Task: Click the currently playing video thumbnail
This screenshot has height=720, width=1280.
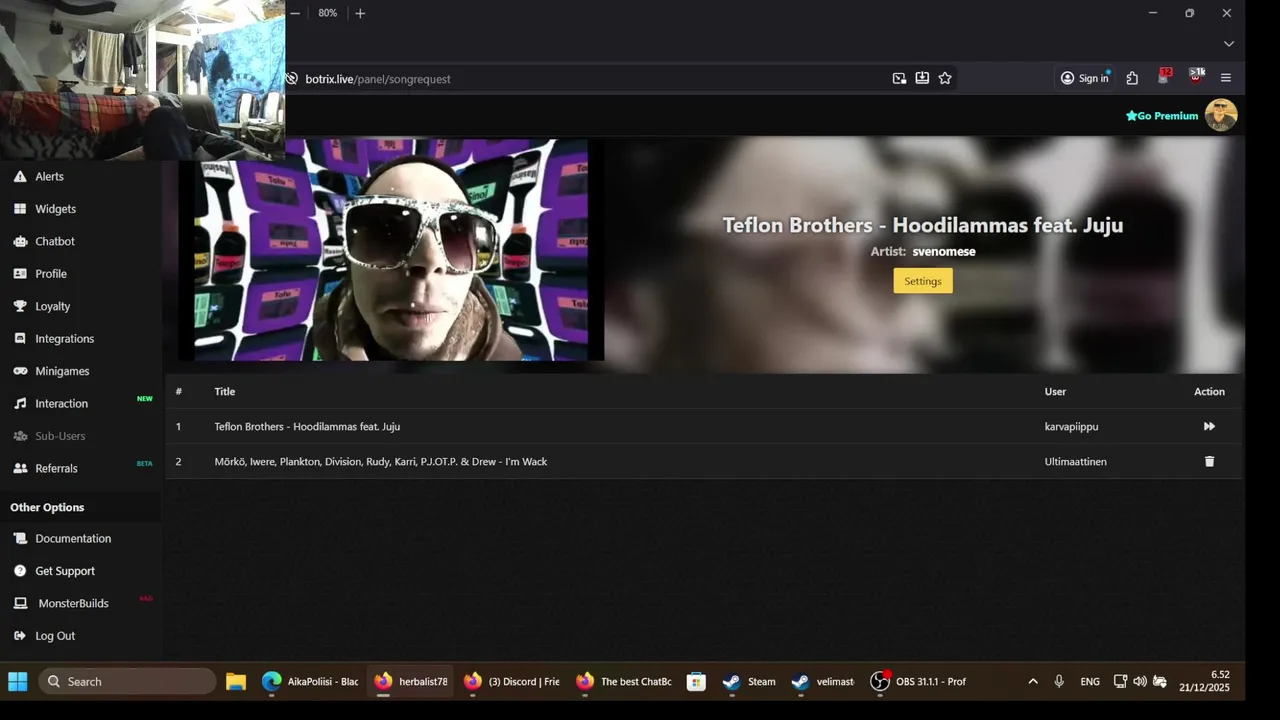Action: point(391,250)
